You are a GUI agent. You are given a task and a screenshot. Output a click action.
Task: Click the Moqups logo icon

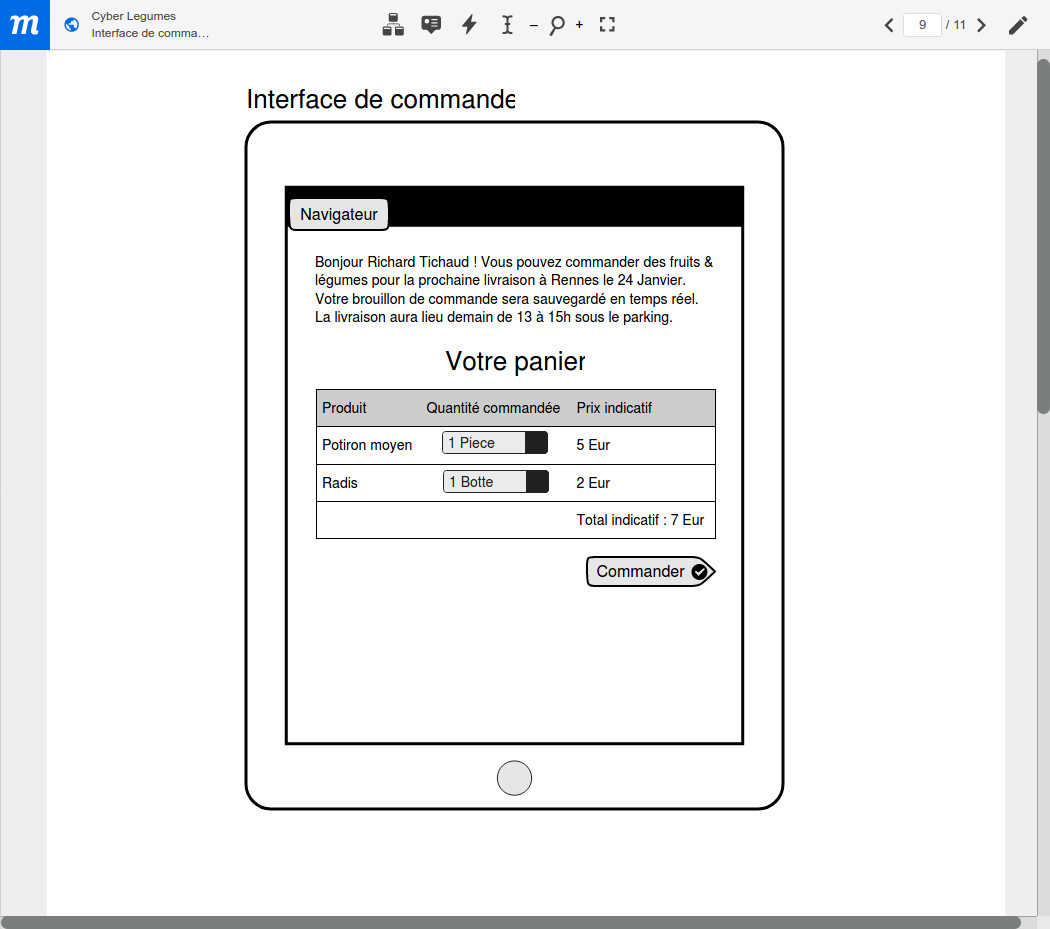tap(24, 25)
